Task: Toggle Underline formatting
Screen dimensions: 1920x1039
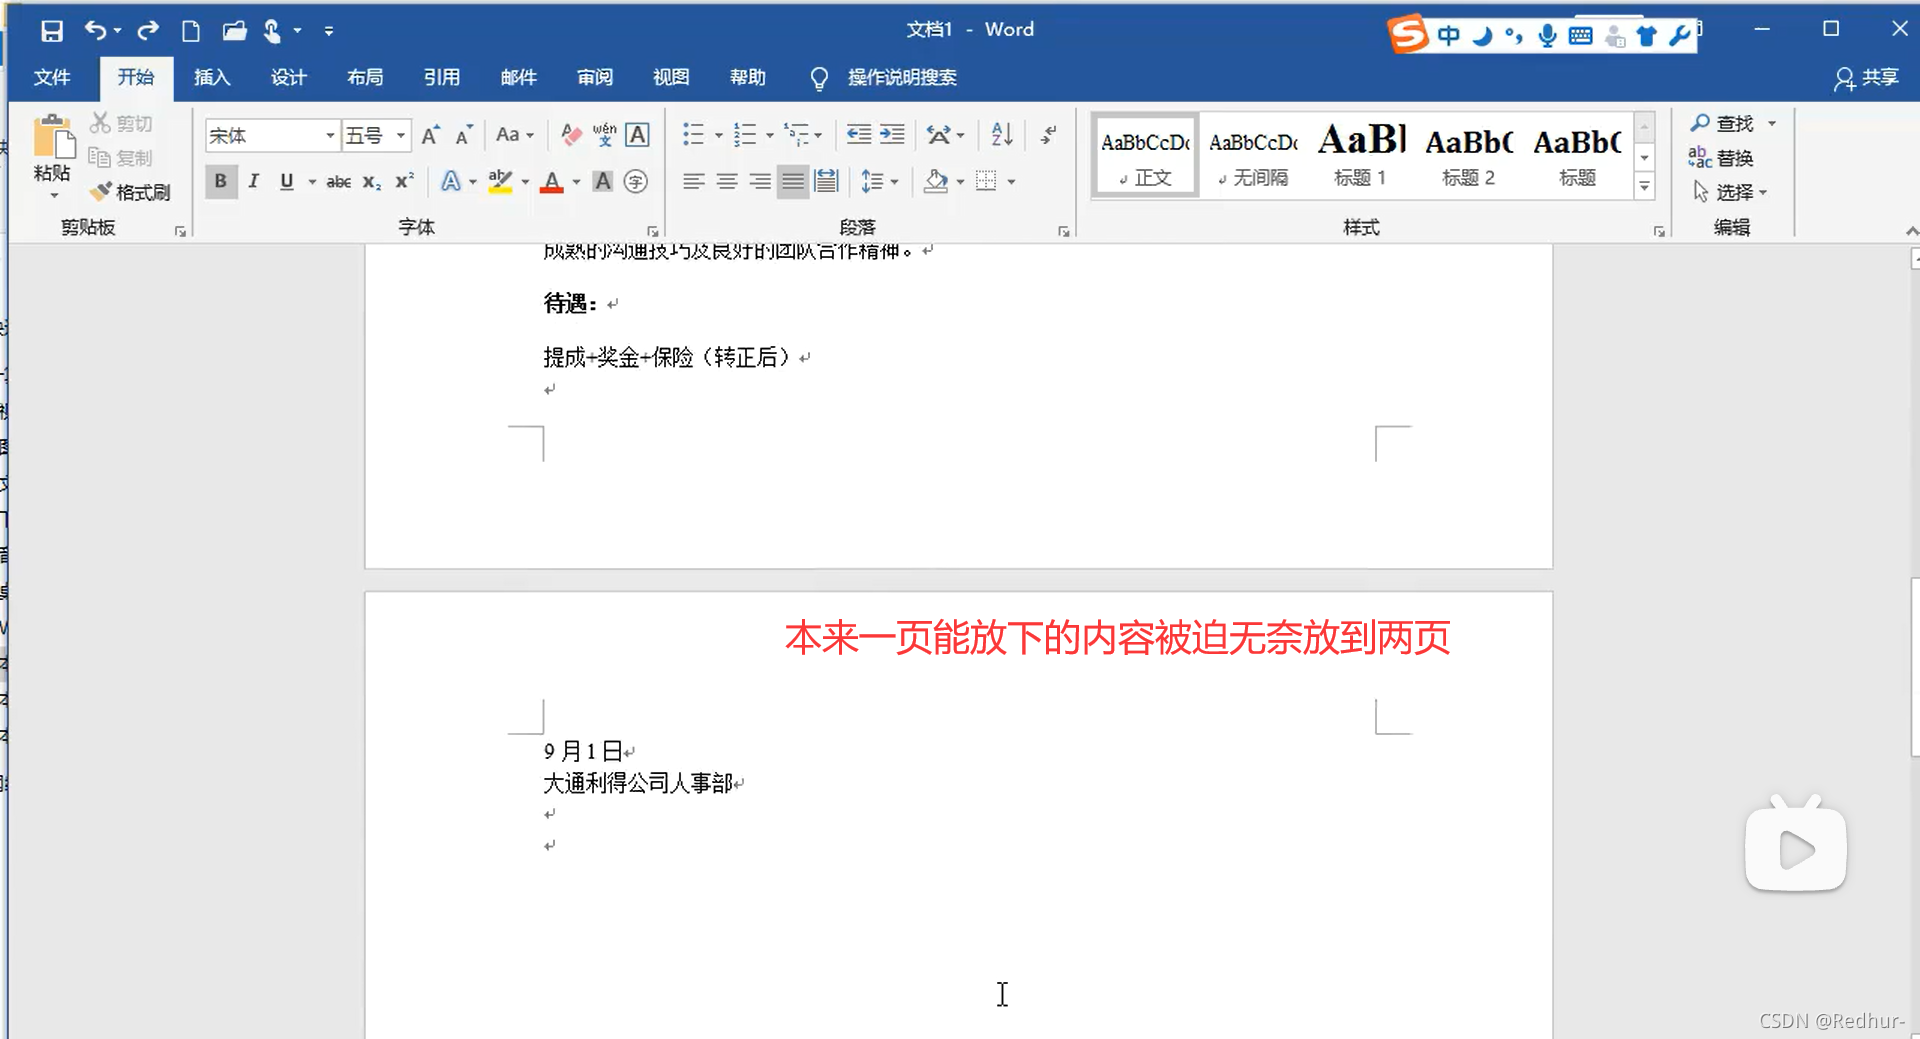Action: click(286, 181)
